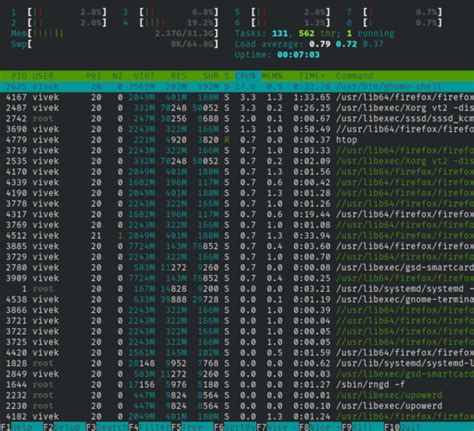Select the htop process row PID 4779
The image size is (474, 431).
(x=237, y=140)
